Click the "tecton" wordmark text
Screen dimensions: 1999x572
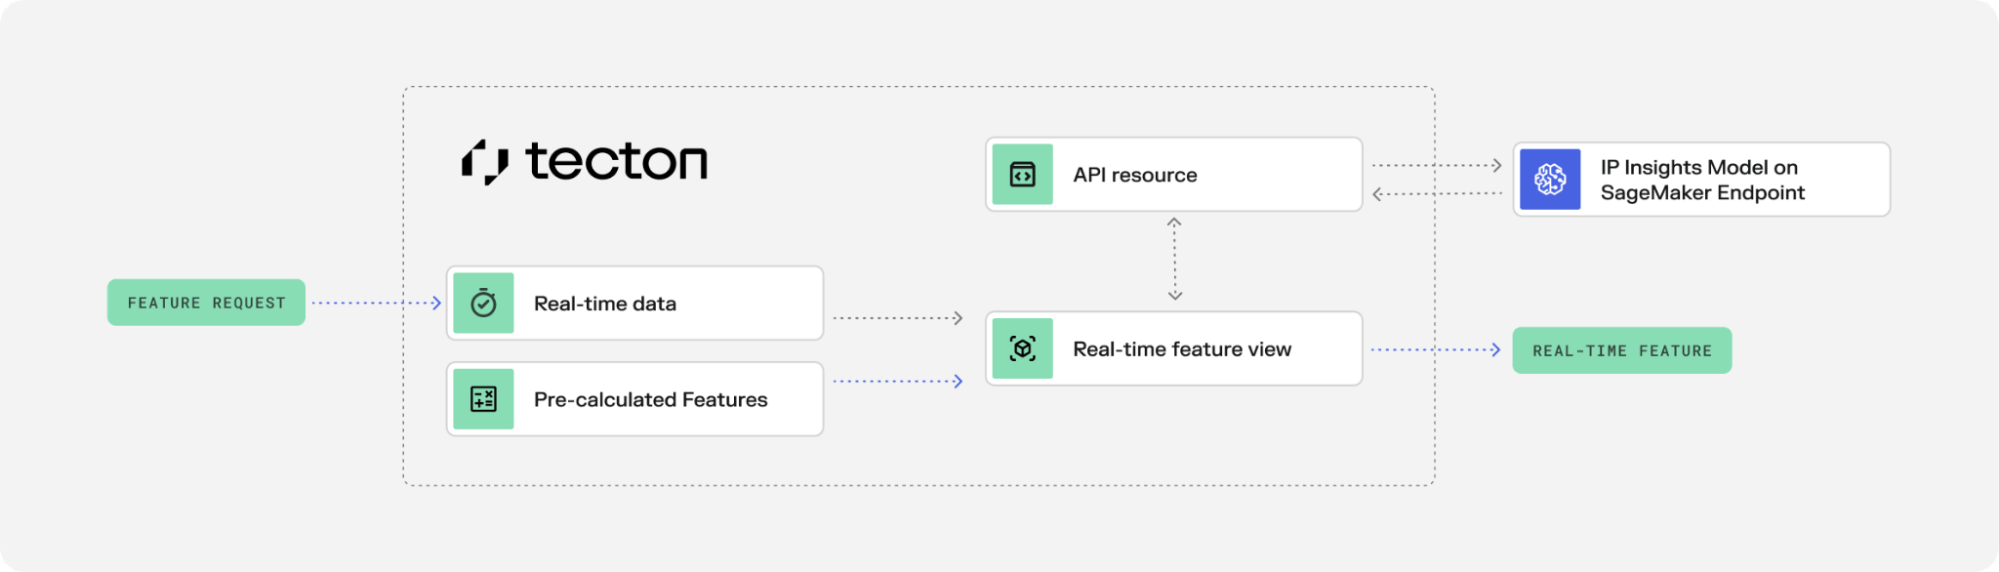point(617,161)
